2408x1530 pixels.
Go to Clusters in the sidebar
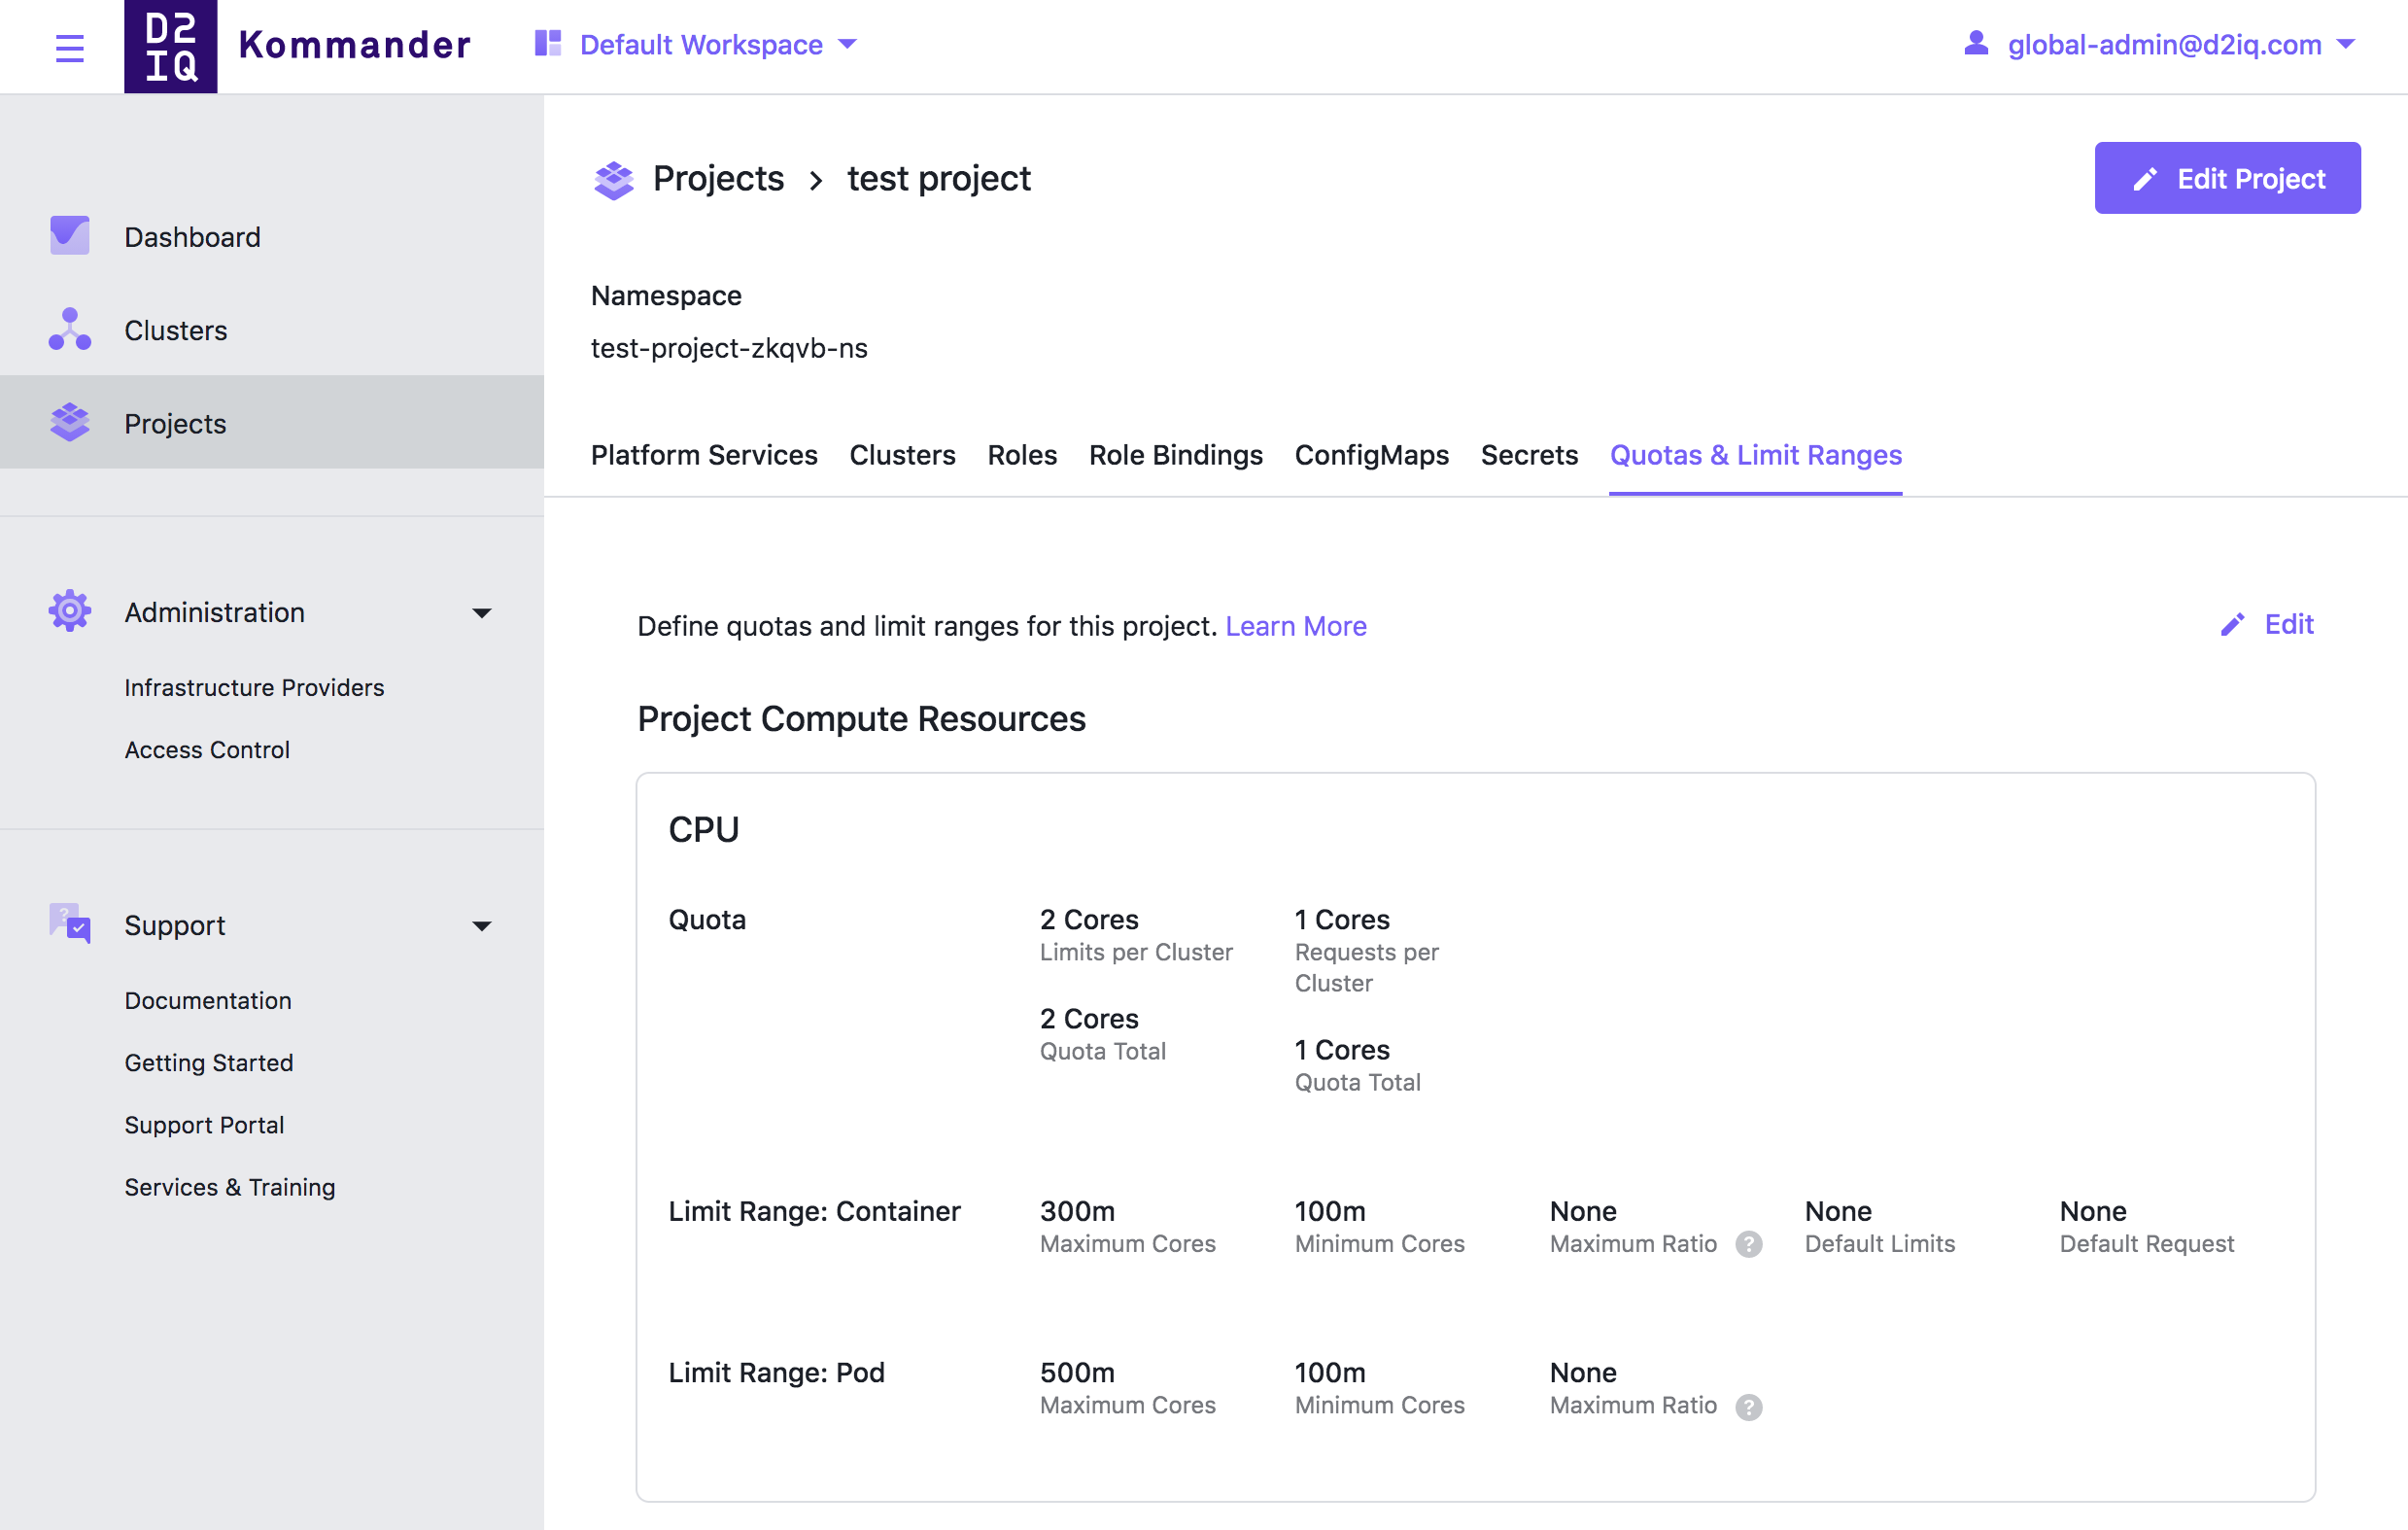(272, 330)
